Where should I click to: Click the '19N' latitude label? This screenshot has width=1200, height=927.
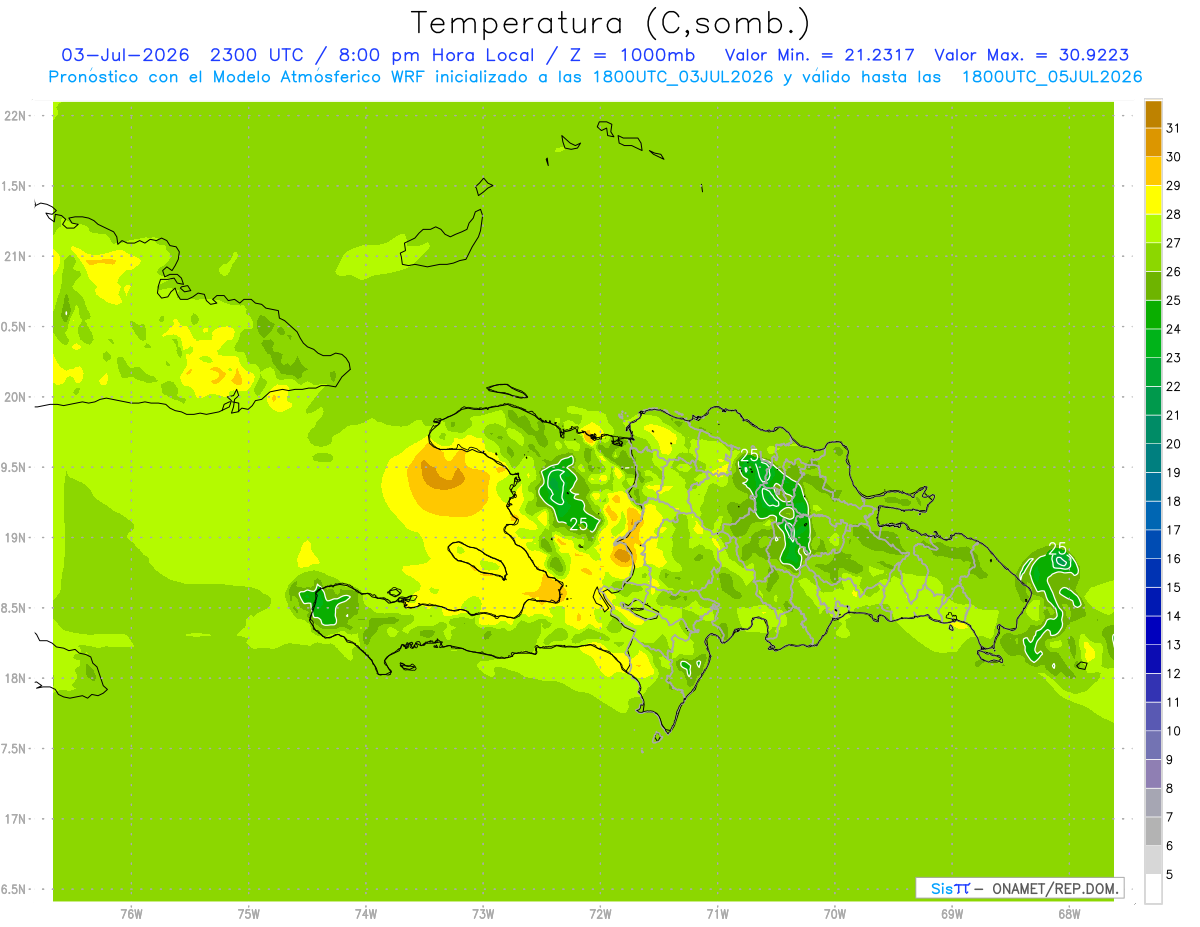pos(15,538)
